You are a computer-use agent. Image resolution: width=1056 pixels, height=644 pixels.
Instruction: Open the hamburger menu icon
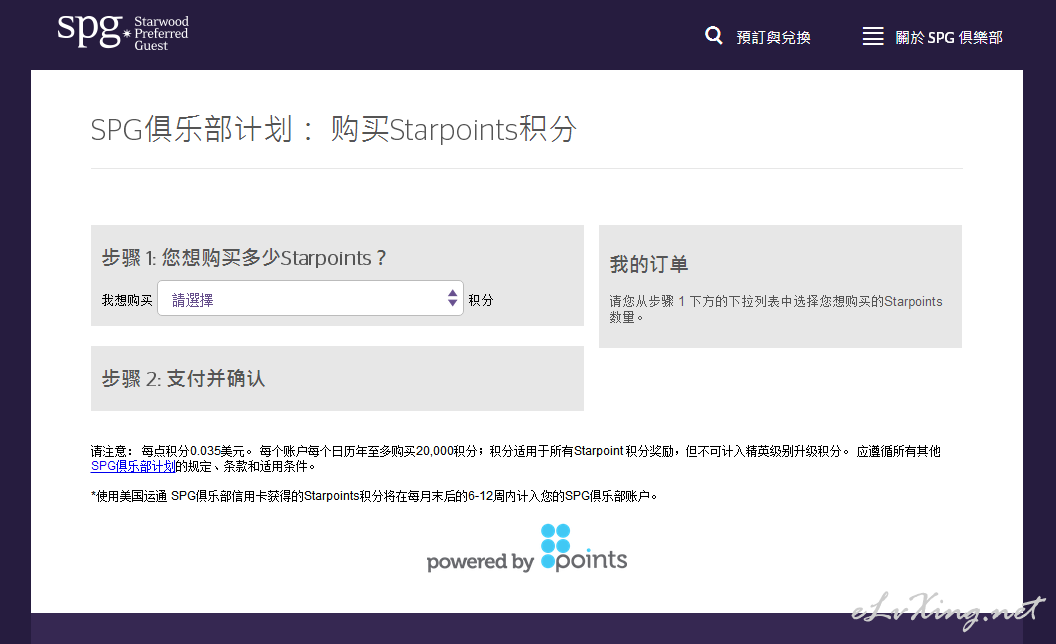873,36
